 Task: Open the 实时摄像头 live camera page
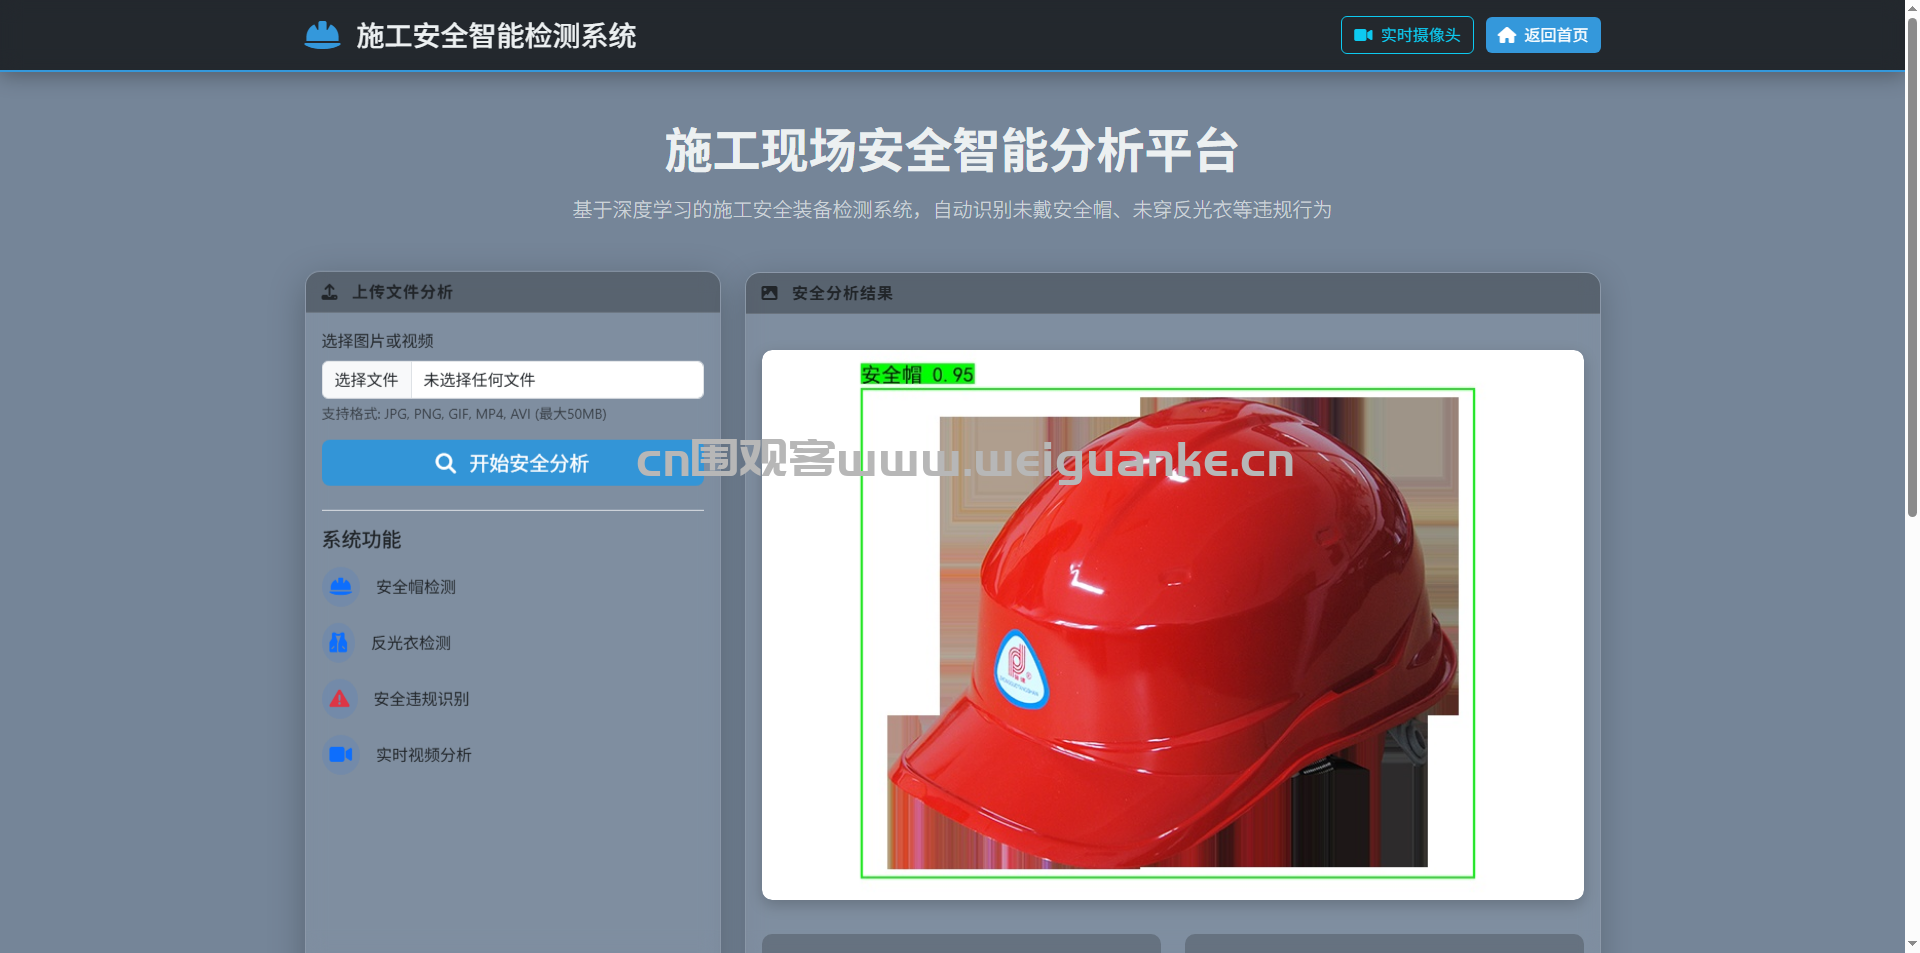click(1406, 35)
